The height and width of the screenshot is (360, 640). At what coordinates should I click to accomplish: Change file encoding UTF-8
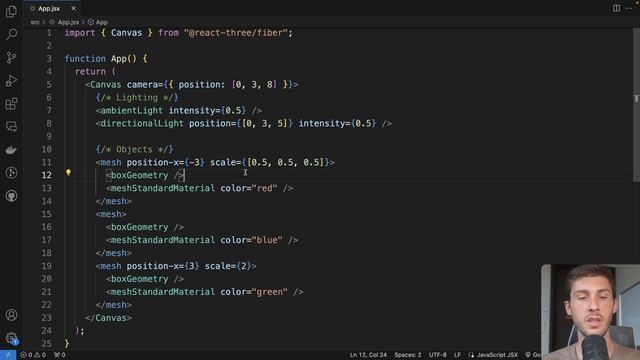pyautogui.click(x=438, y=355)
